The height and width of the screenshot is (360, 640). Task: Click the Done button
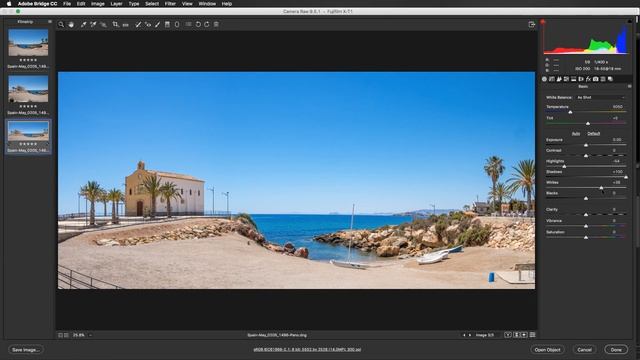pos(616,350)
